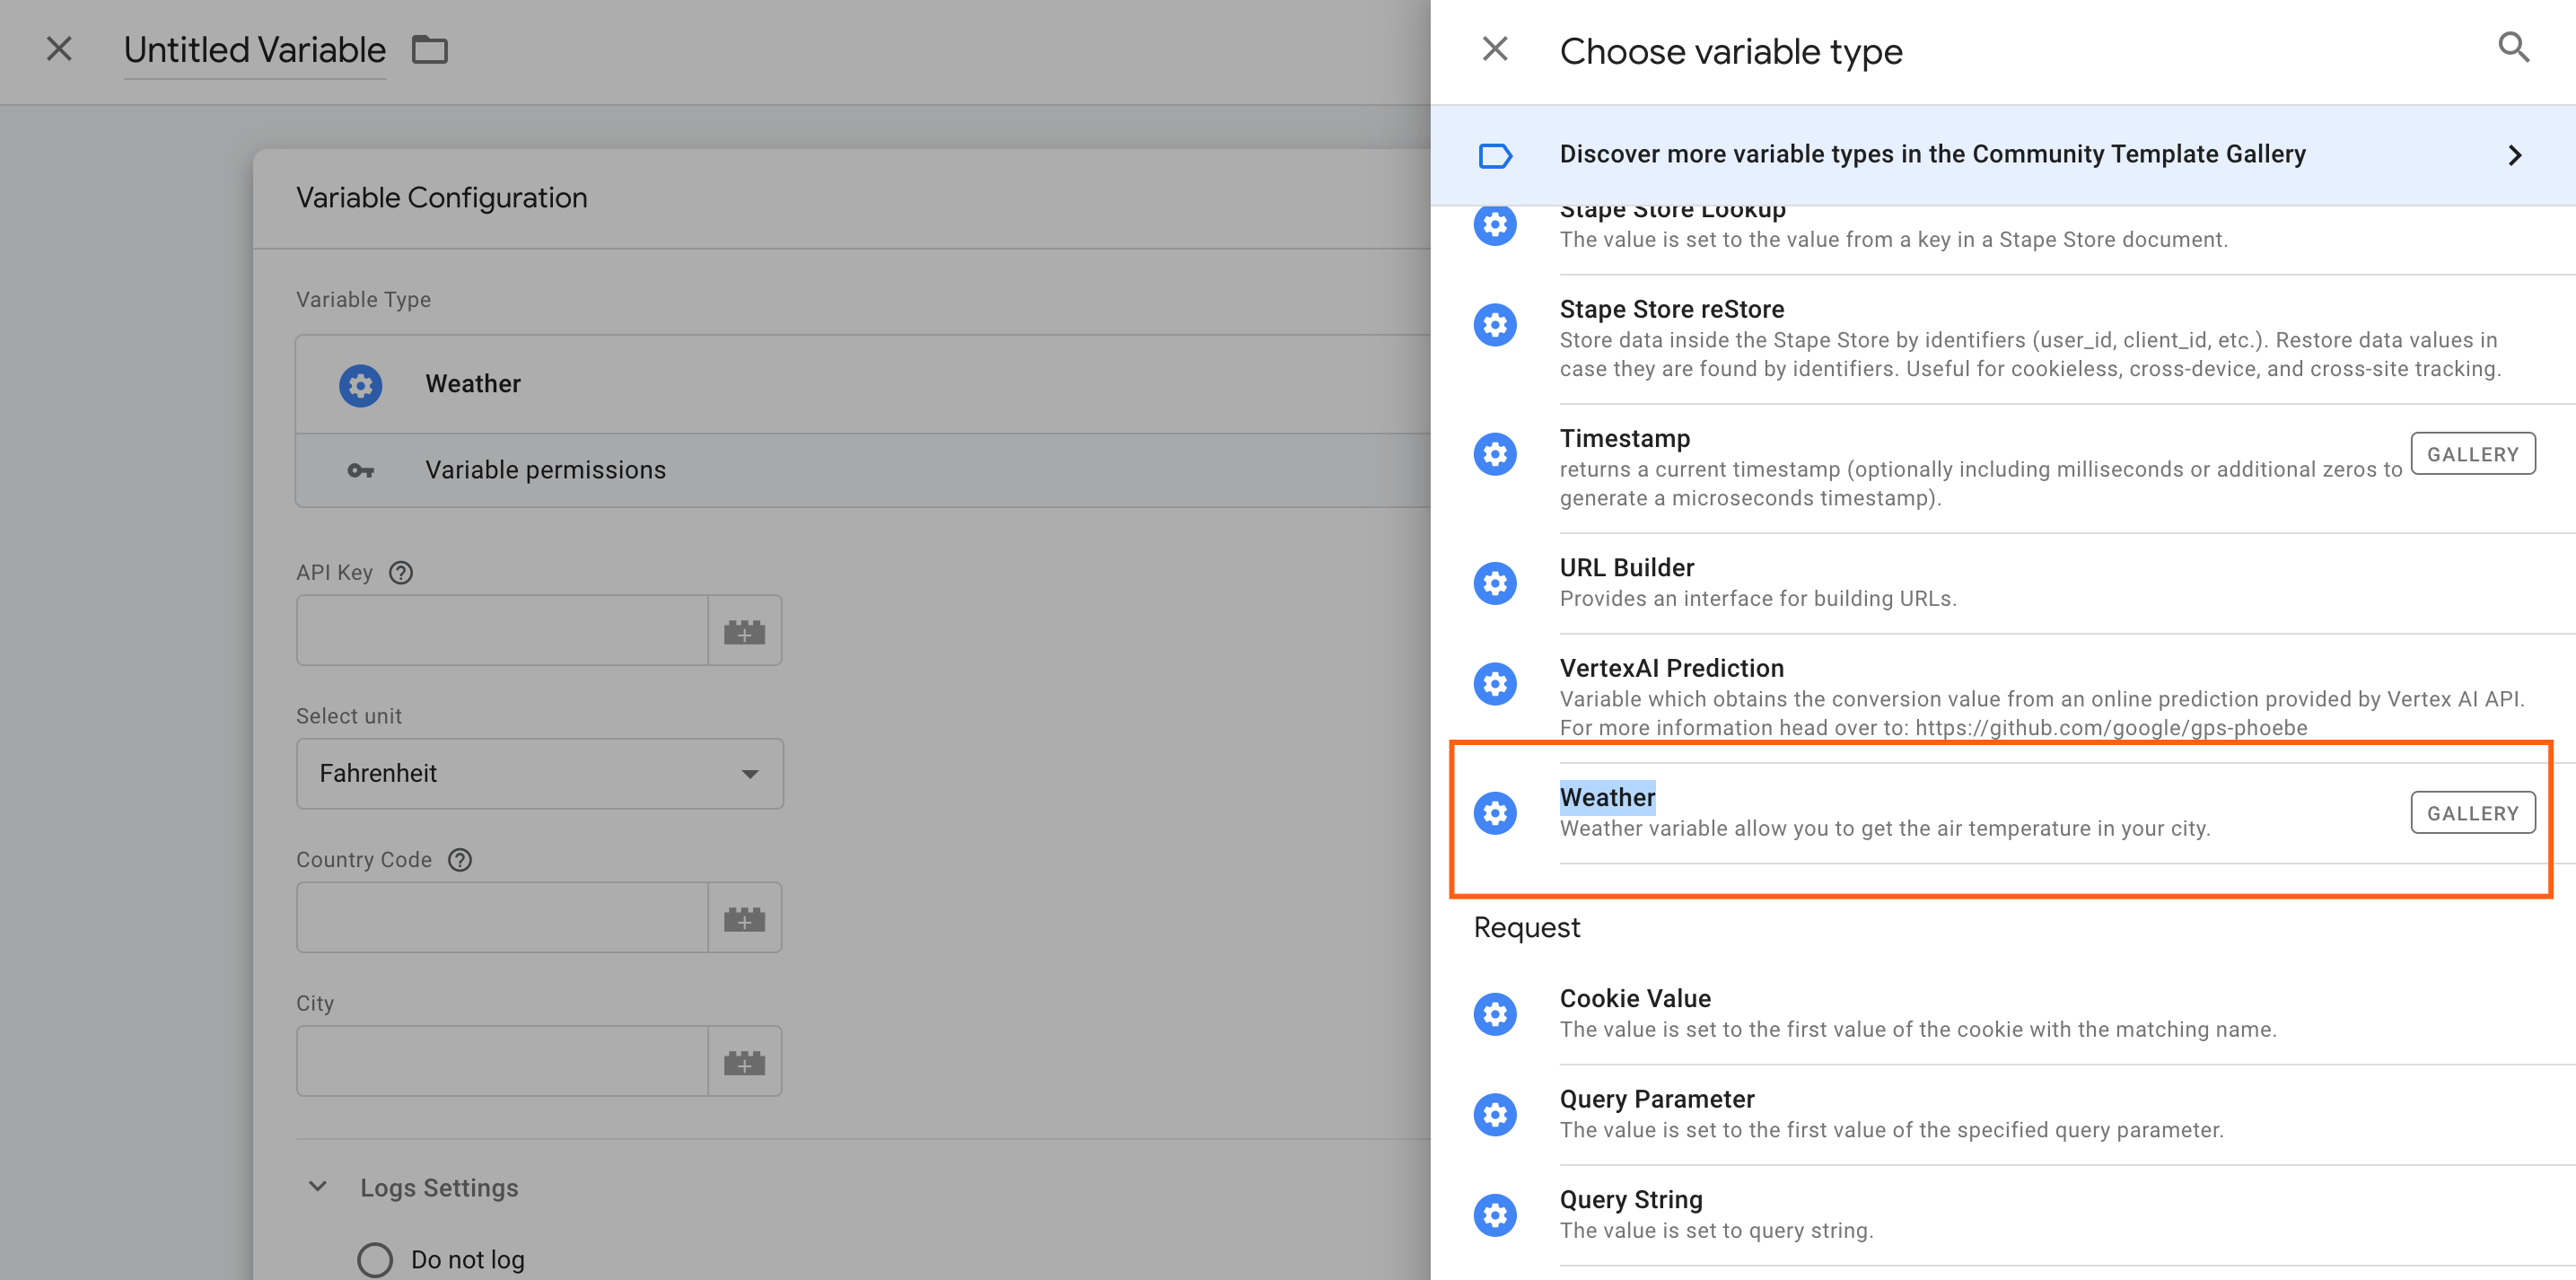2576x1280 pixels.
Task: Open search in variable type panel
Action: click(2513, 48)
